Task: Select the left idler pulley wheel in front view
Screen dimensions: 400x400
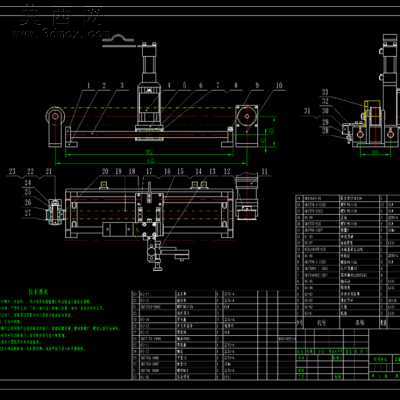Action: [55, 117]
